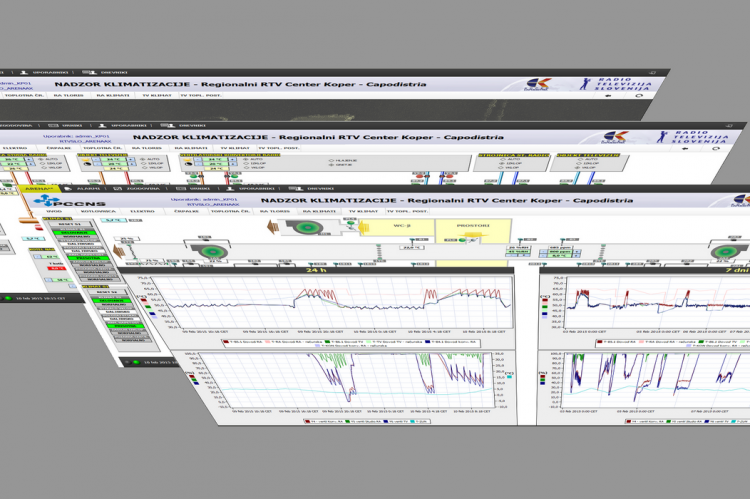Click refresh icon in middle window
The image size is (750, 499).
pos(716,148)
